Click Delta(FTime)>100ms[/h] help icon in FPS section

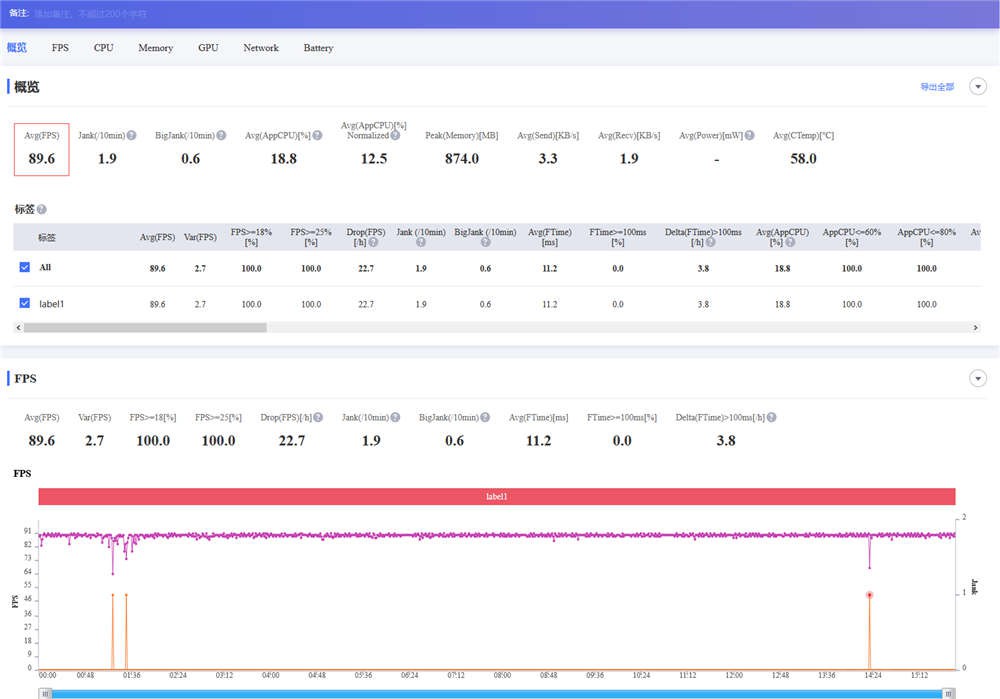point(772,417)
